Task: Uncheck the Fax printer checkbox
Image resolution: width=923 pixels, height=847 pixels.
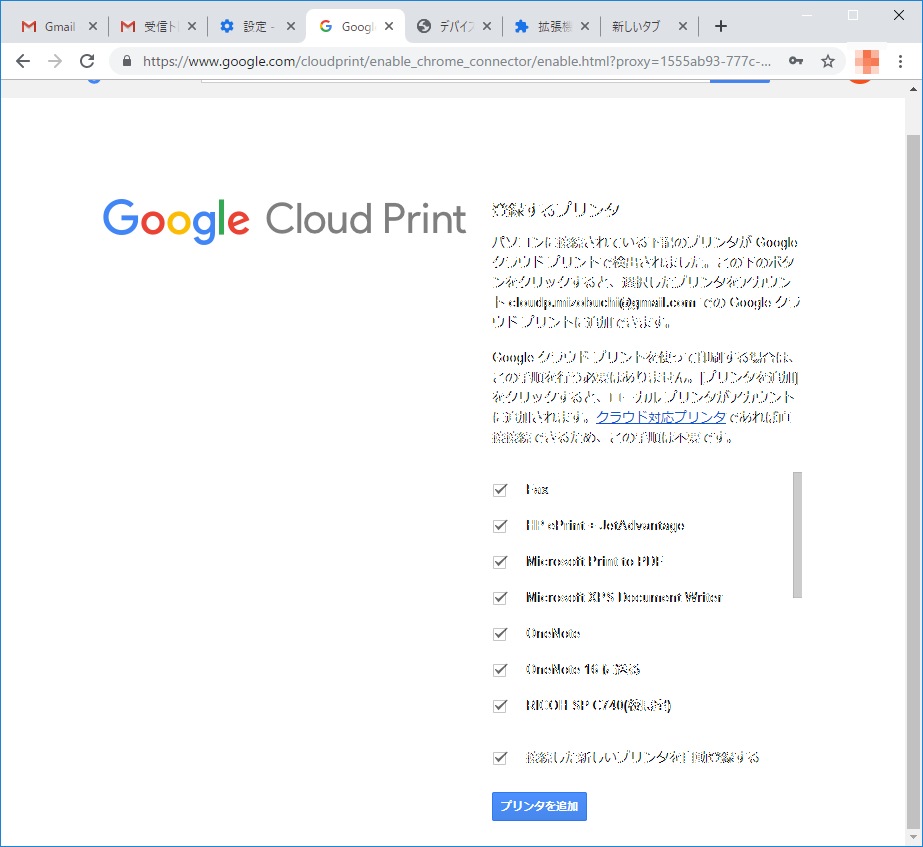Action: pyautogui.click(x=500, y=490)
